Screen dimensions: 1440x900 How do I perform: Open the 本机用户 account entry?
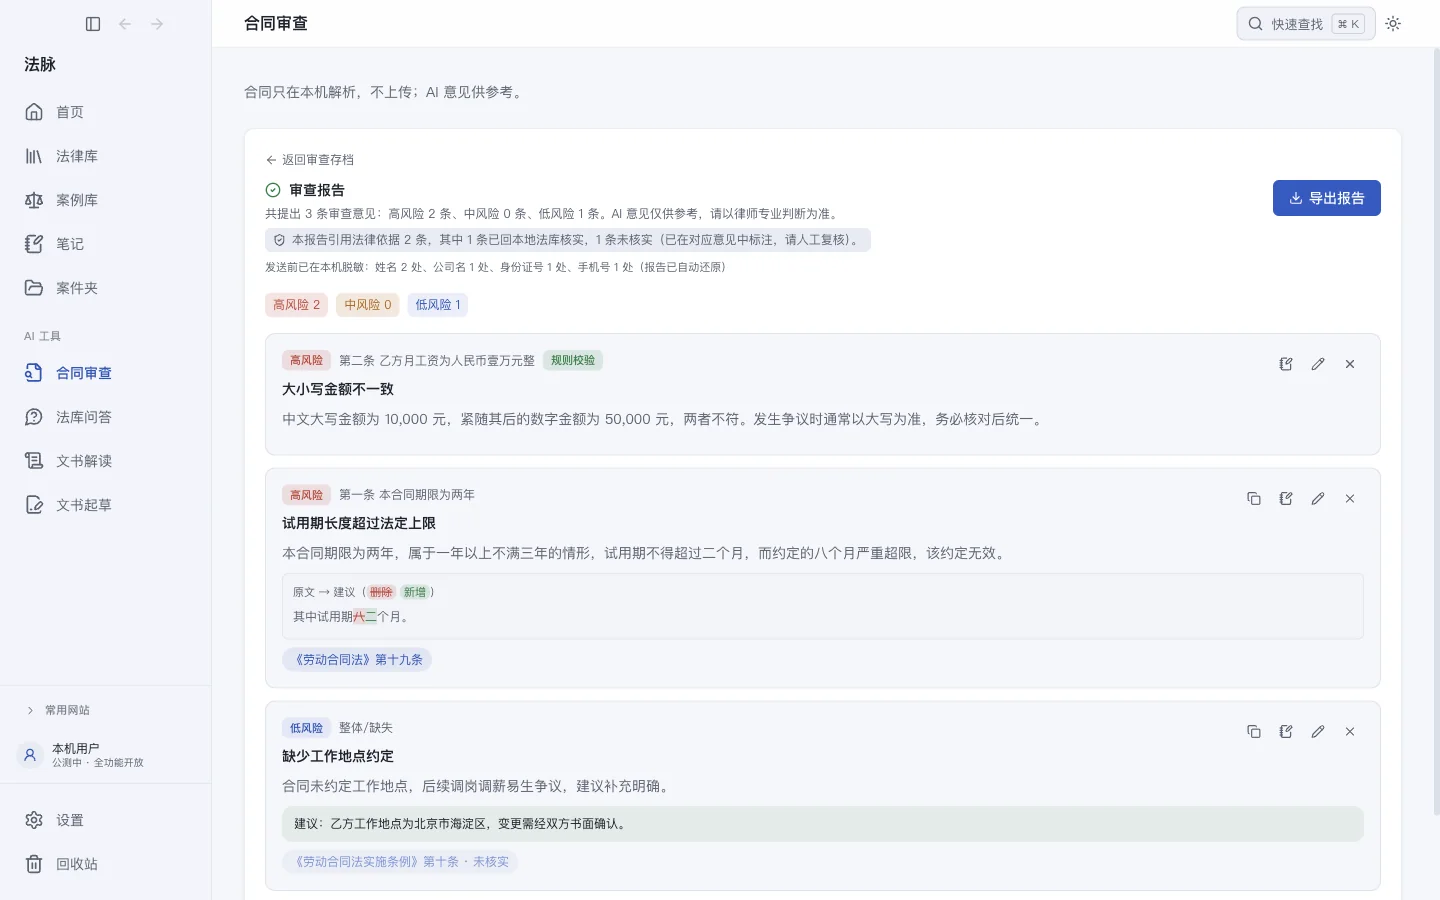click(105, 755)
